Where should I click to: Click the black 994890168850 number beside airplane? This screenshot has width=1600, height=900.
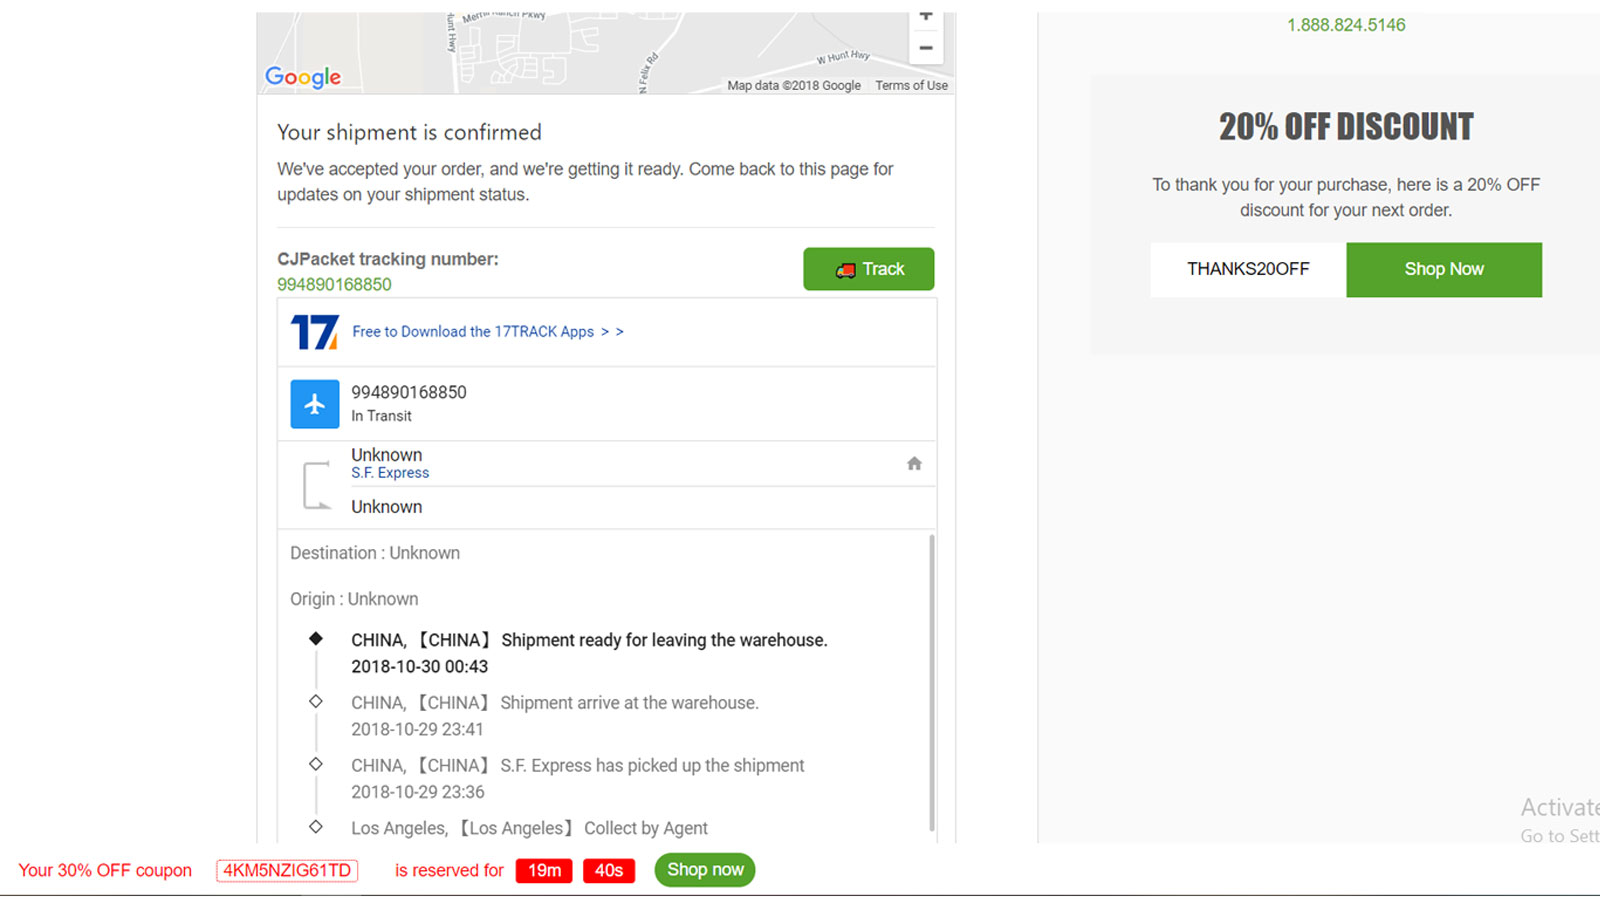(409, 392)
